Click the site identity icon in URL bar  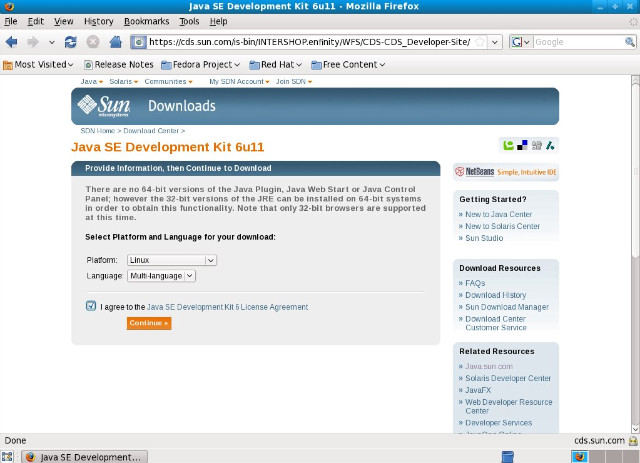pyautogui.click(x=139, y=42)
